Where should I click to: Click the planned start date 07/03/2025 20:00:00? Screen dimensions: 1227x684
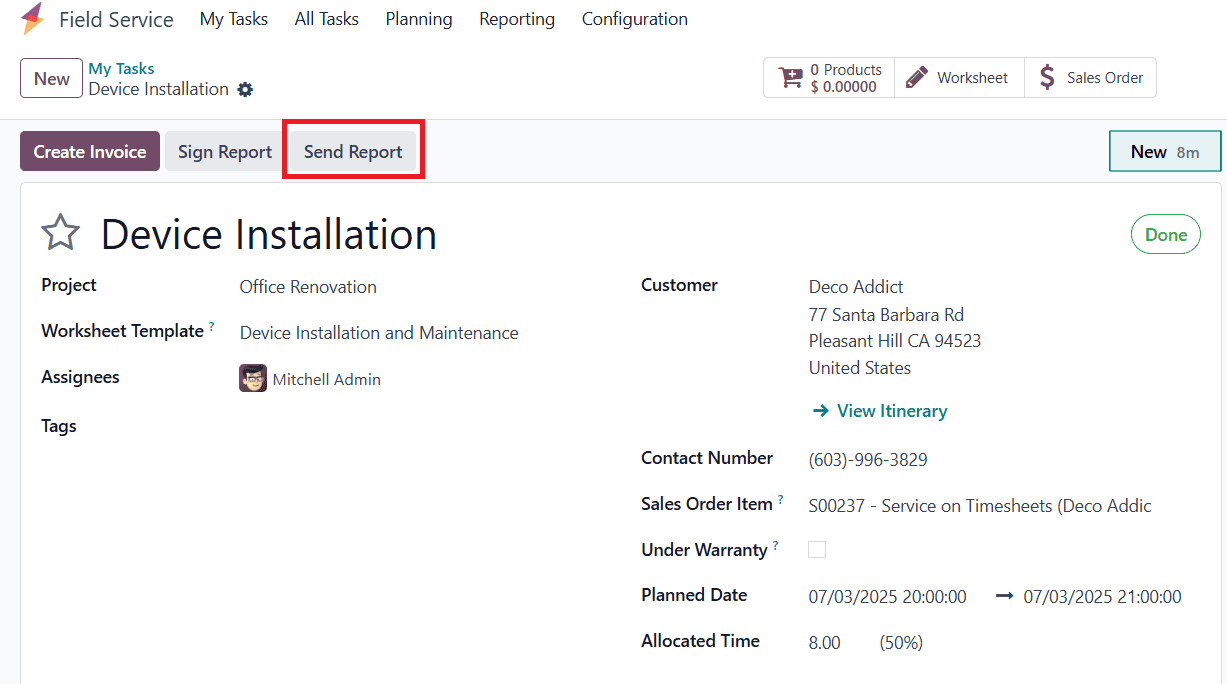click(x=888, y=597)
